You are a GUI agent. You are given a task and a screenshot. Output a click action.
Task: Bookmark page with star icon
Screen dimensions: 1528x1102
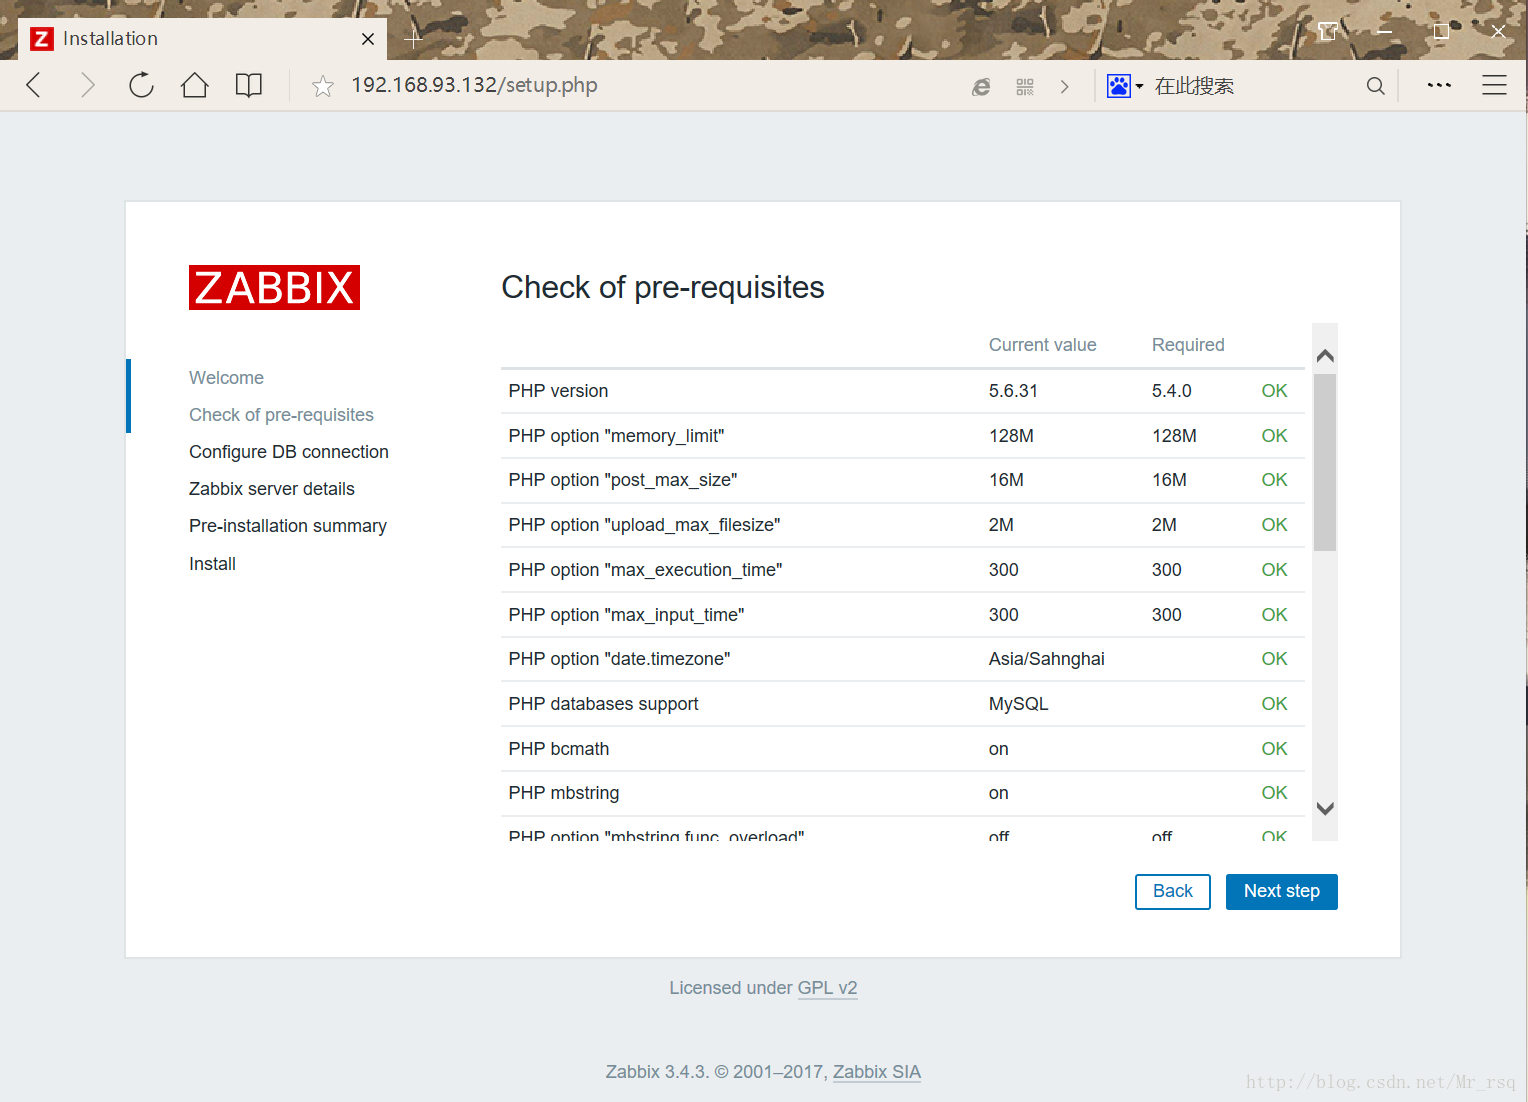click(322, 87)
